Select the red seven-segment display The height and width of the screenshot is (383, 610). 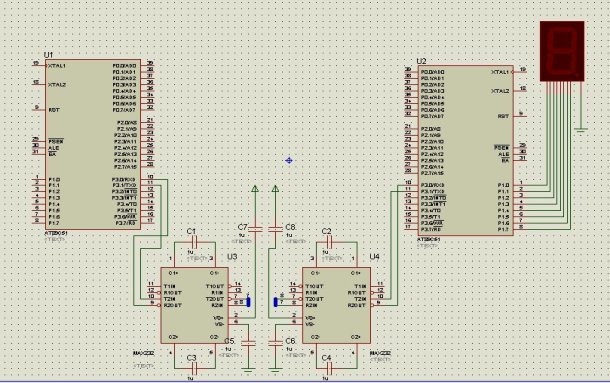click(562, 51)
